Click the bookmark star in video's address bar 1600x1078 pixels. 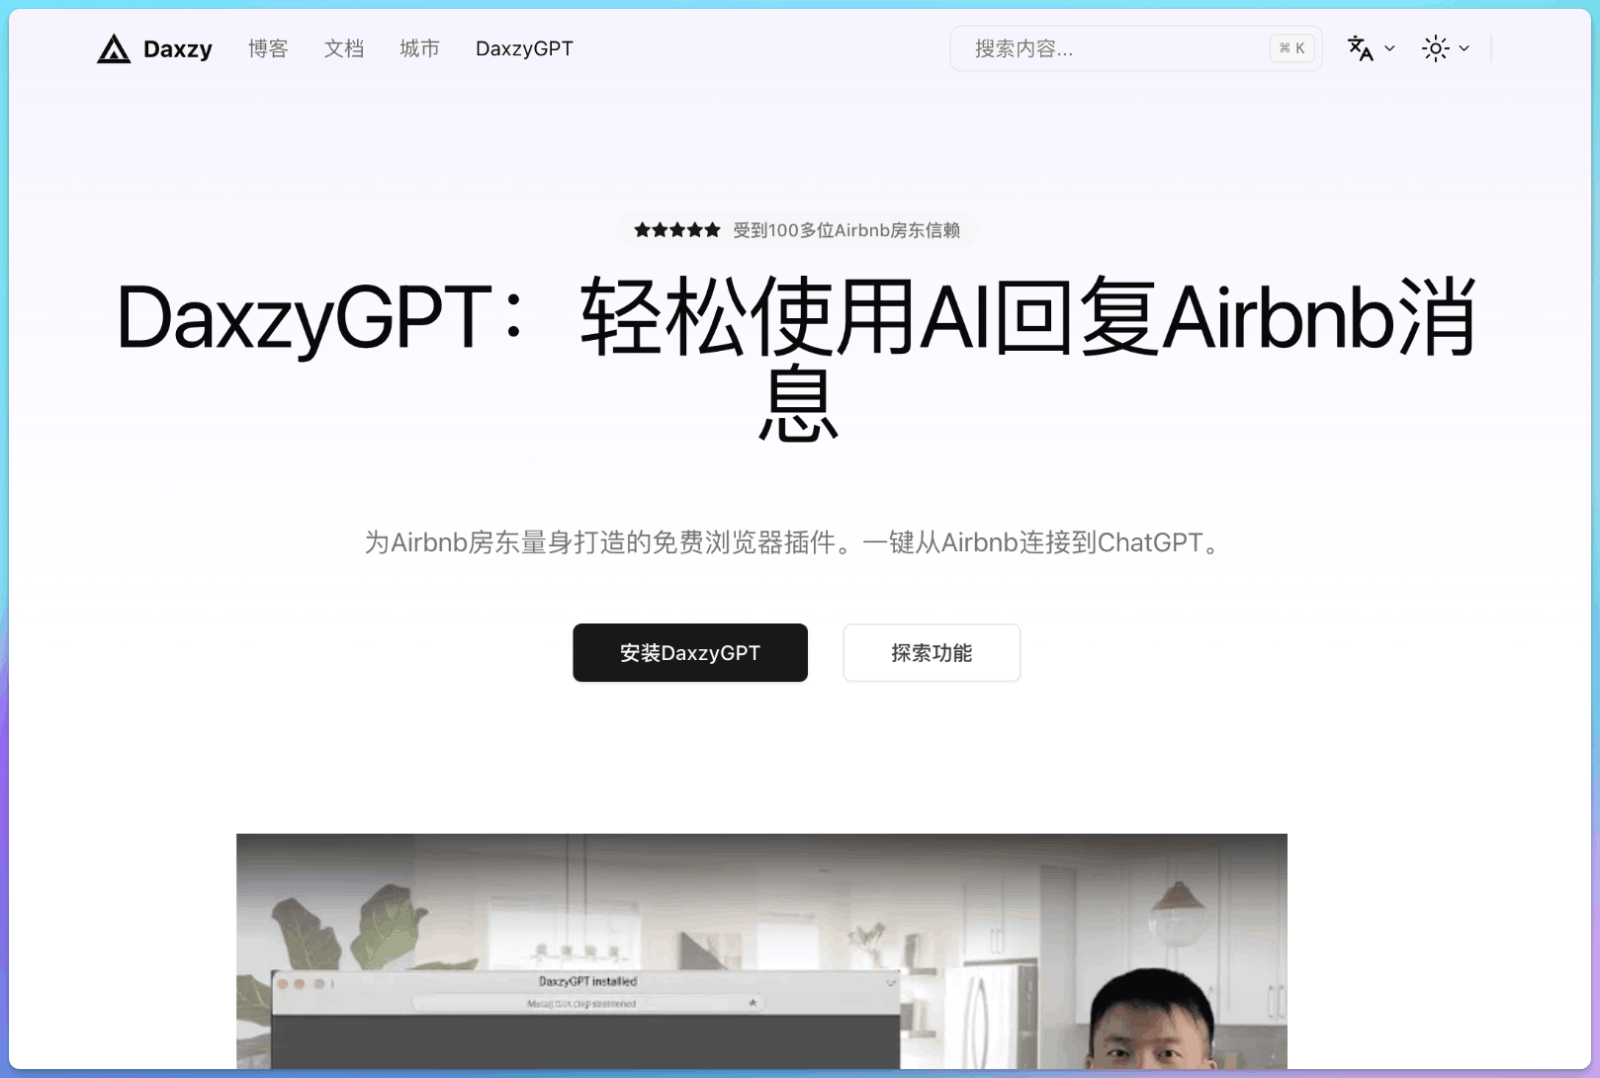click(752, 1002)
